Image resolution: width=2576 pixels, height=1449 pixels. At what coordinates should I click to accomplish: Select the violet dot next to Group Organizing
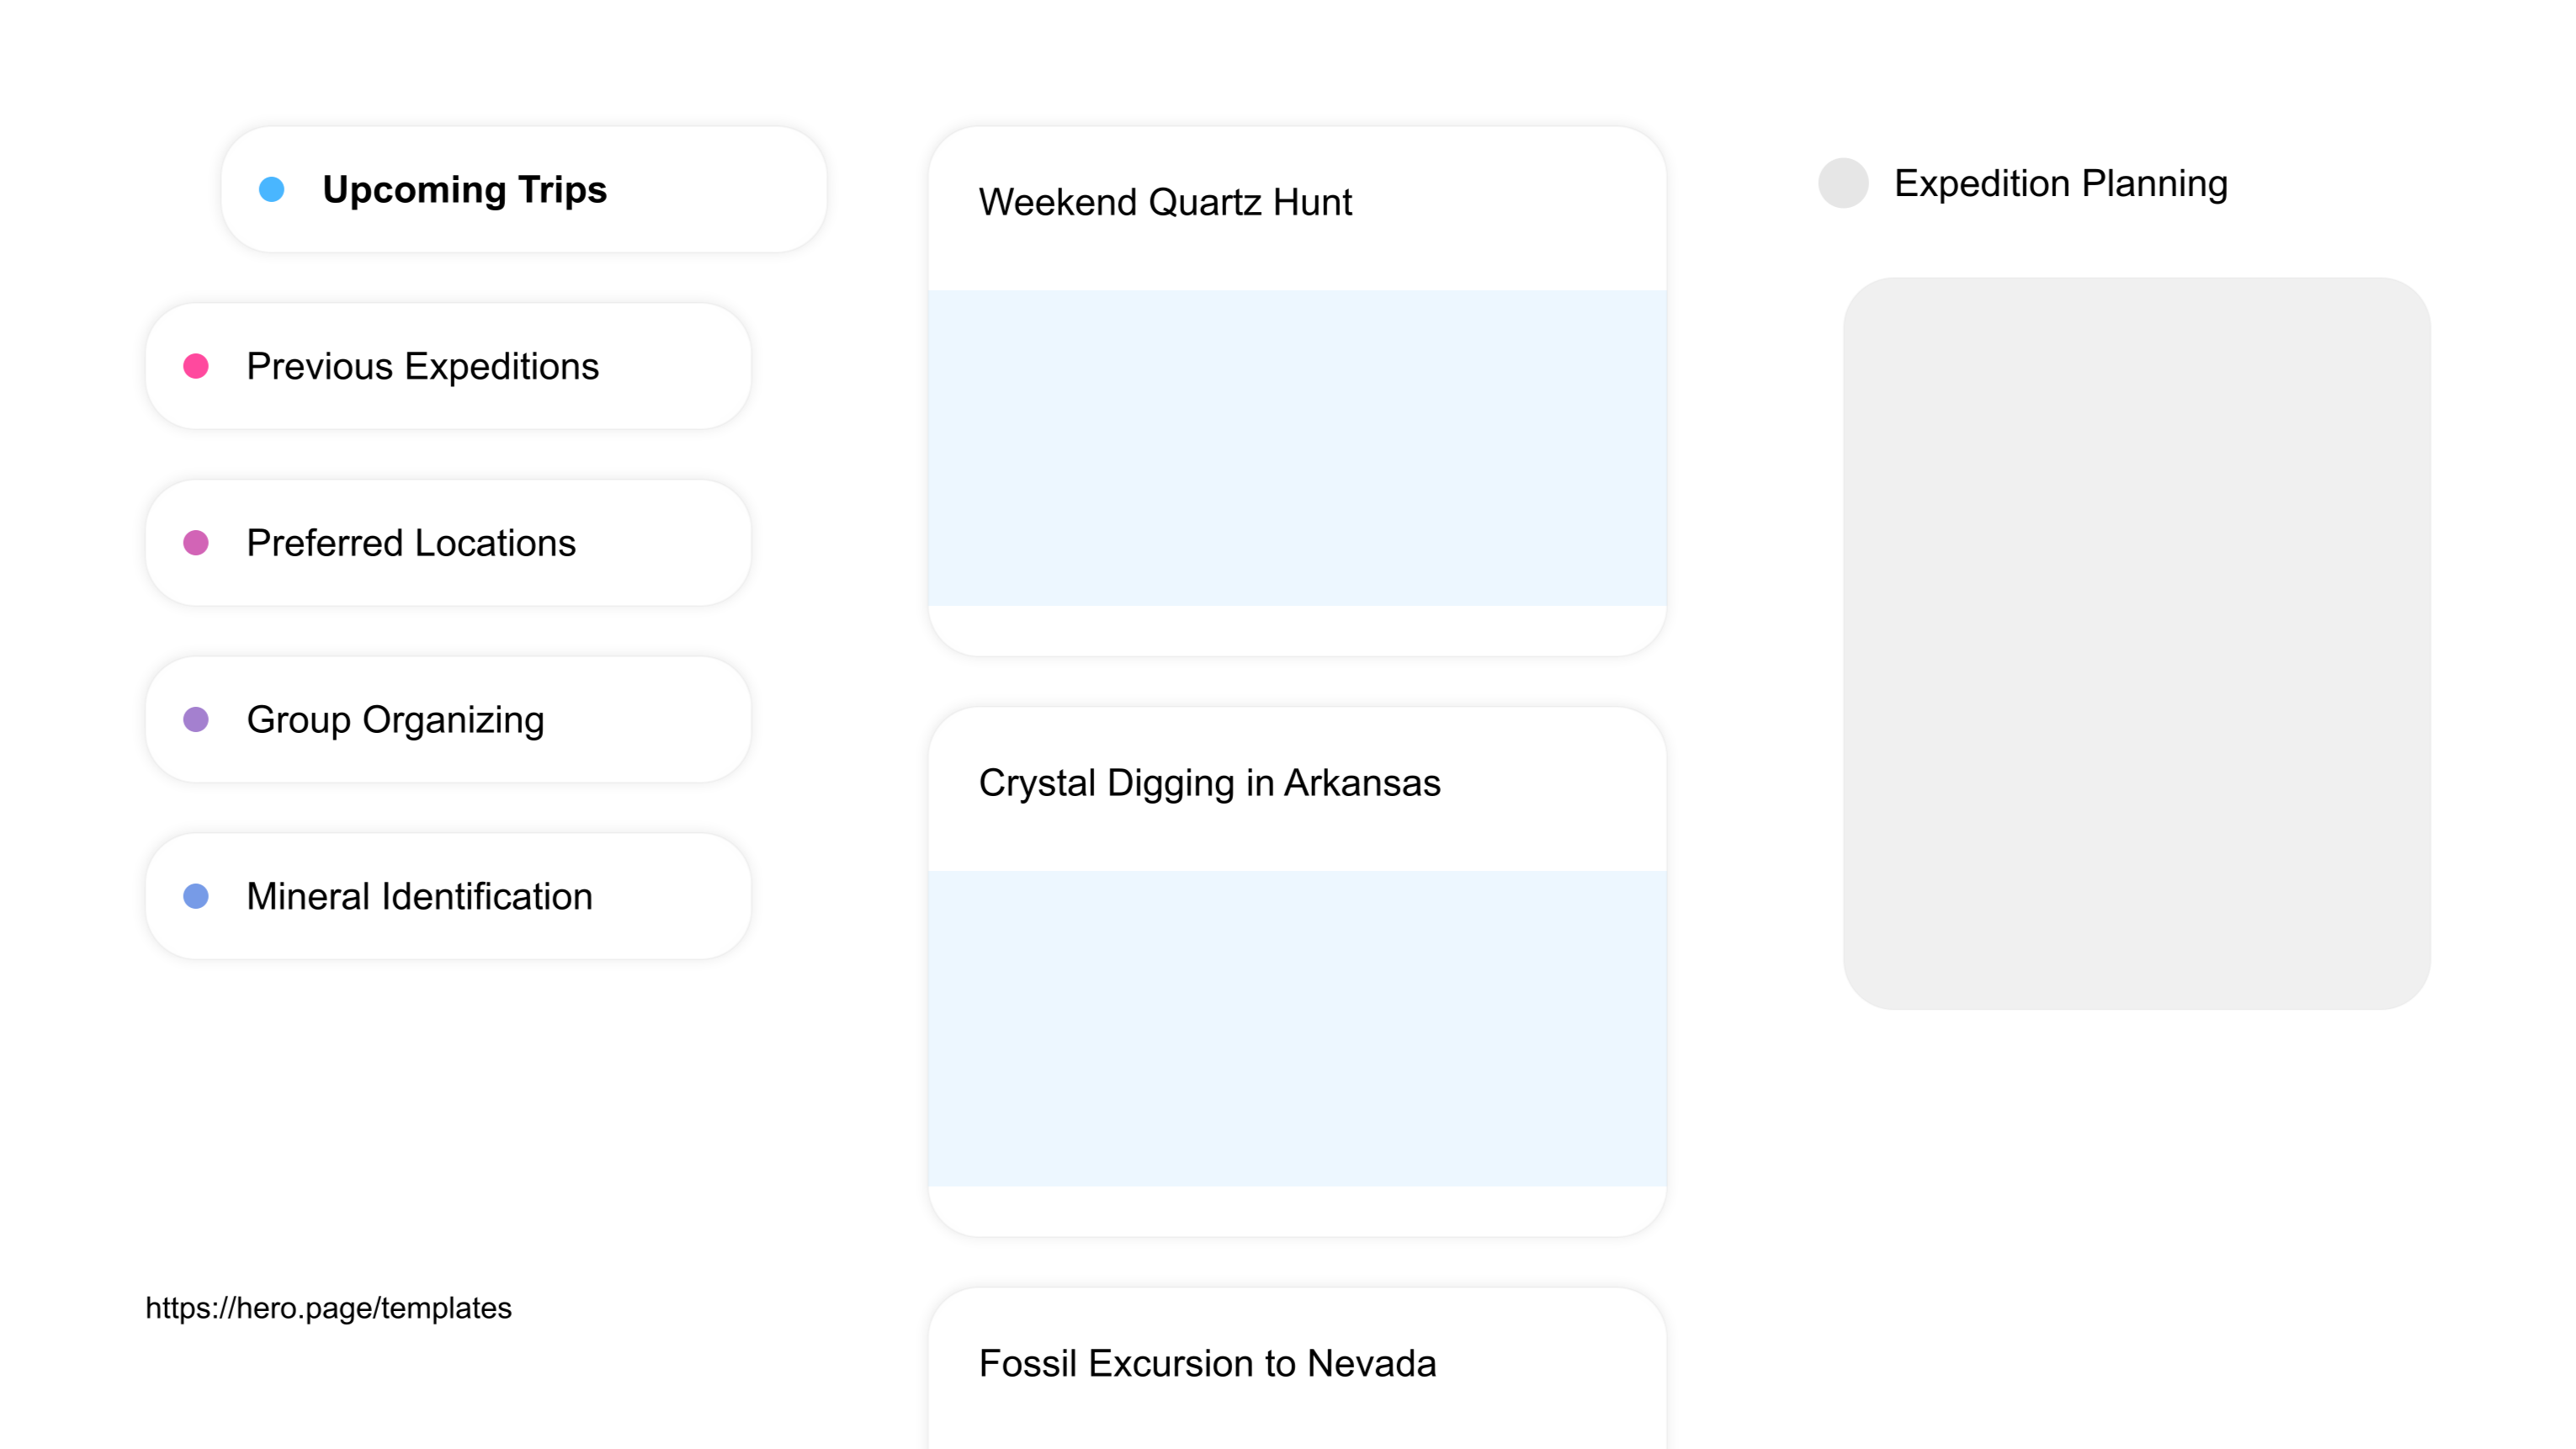click(195, 719)
